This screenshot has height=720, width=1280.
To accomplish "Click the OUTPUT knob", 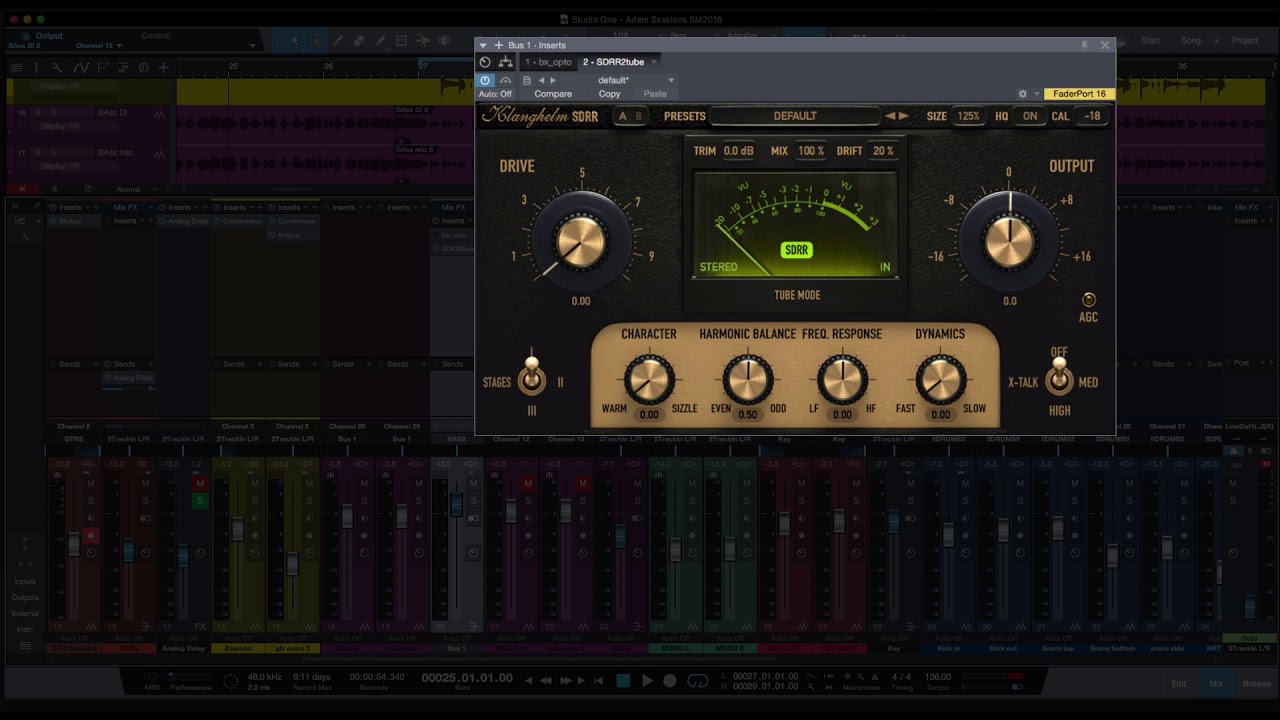I will point(1008,241).
